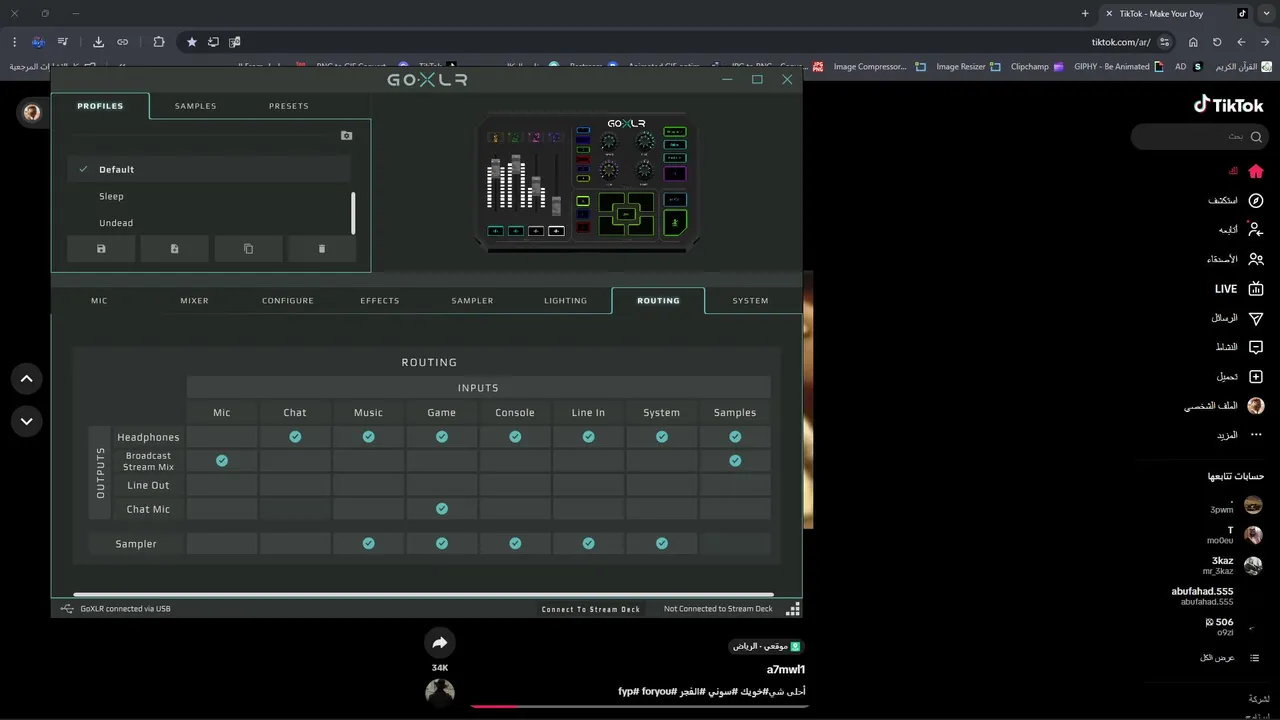The height and width of the screenshot is (720, 1280).
Task: Open the TikTok Following icon
Action: 1256,230
